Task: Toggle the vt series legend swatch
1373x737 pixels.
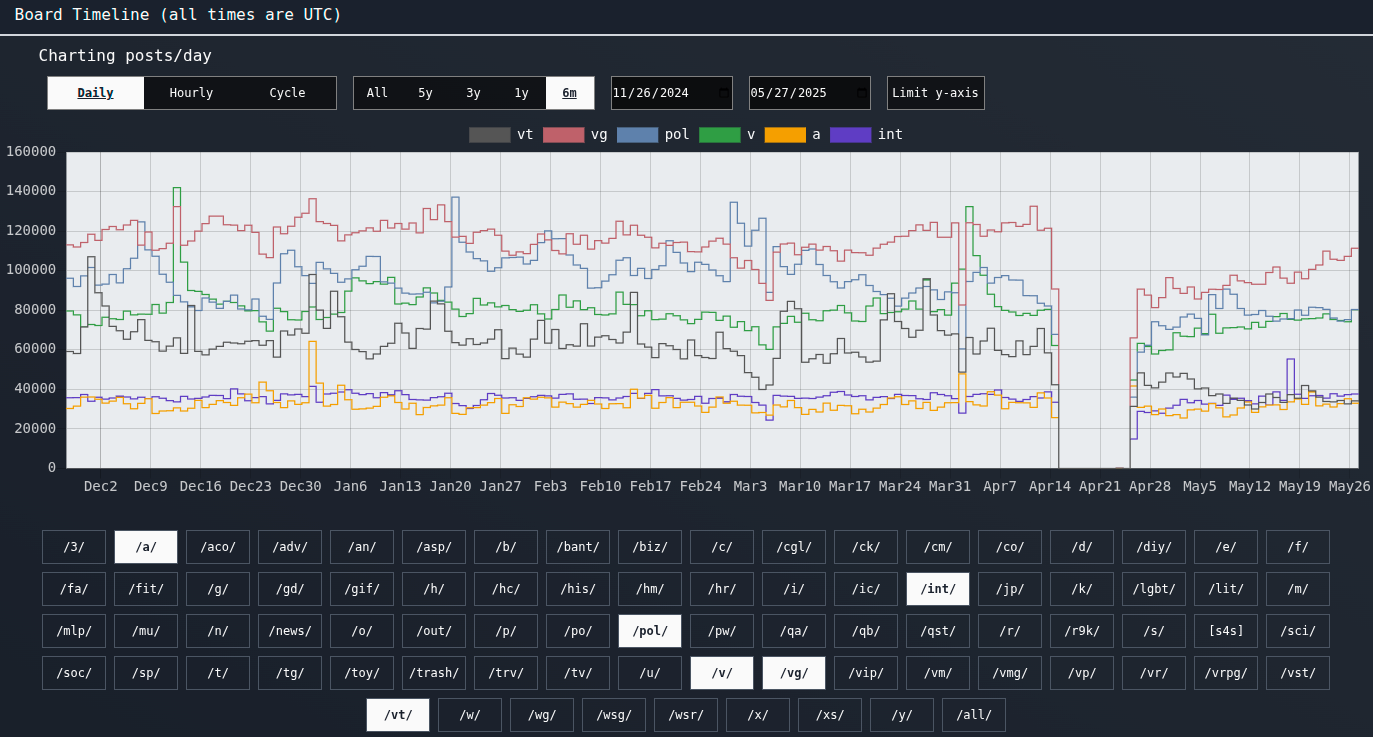Action: [489, 135]
